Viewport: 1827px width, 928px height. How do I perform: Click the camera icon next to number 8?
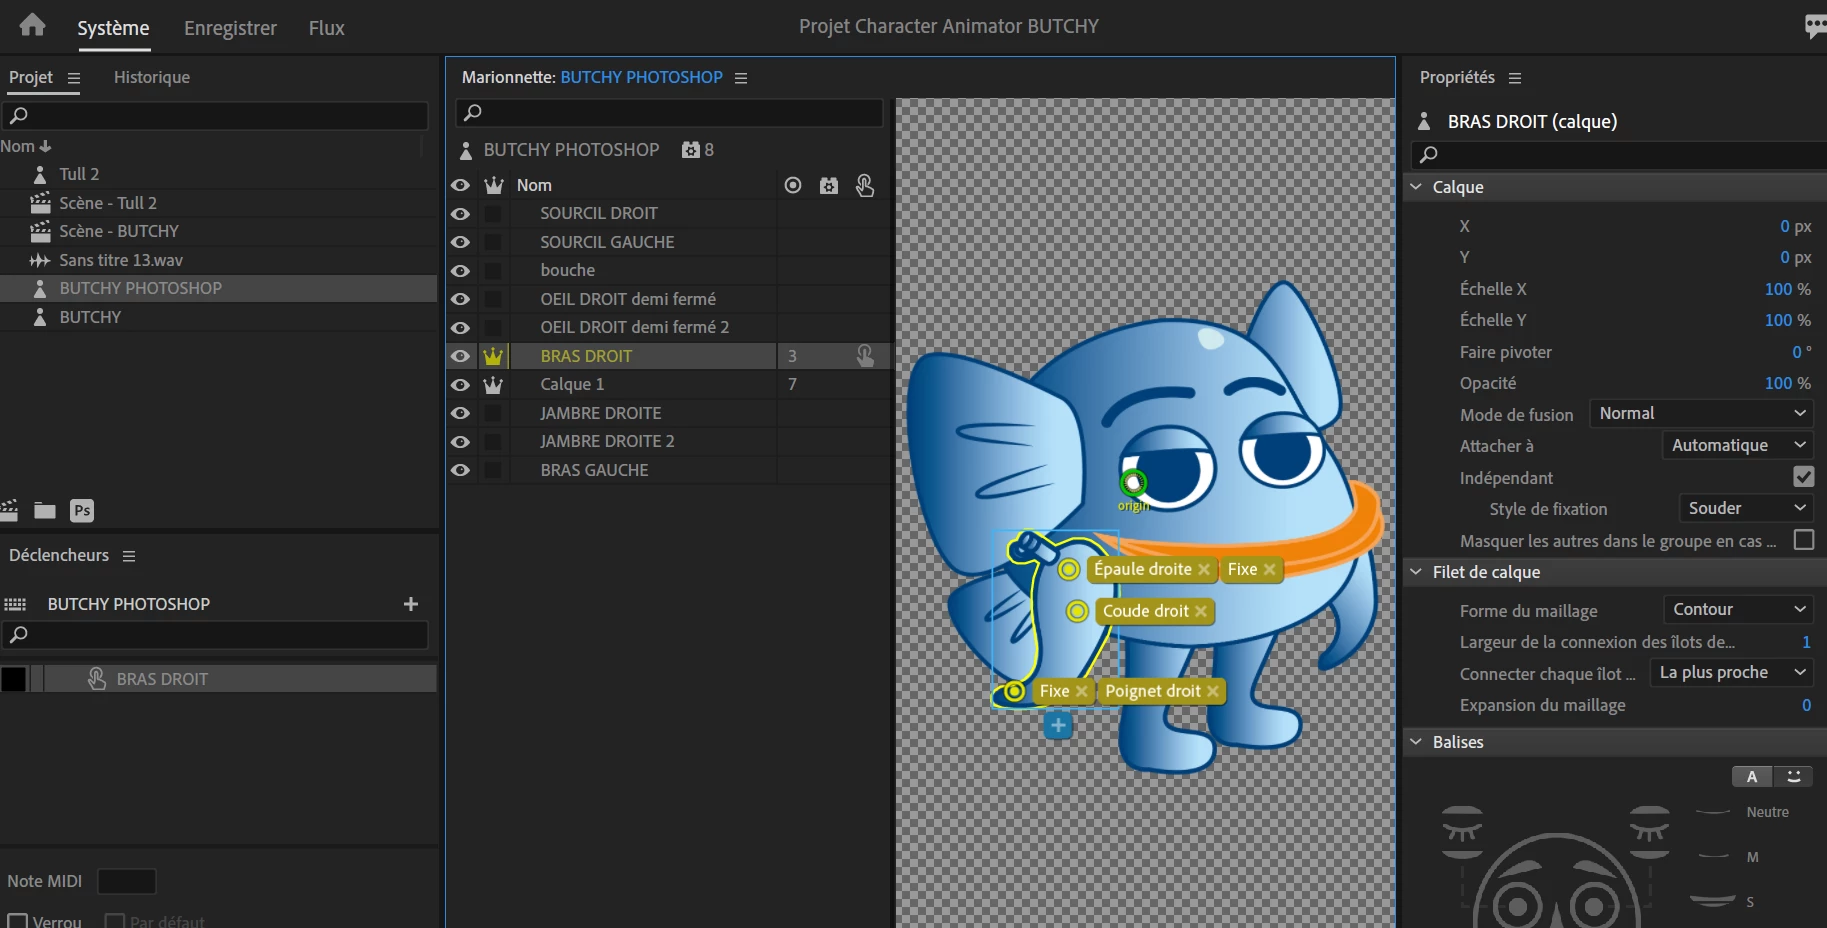691,150
